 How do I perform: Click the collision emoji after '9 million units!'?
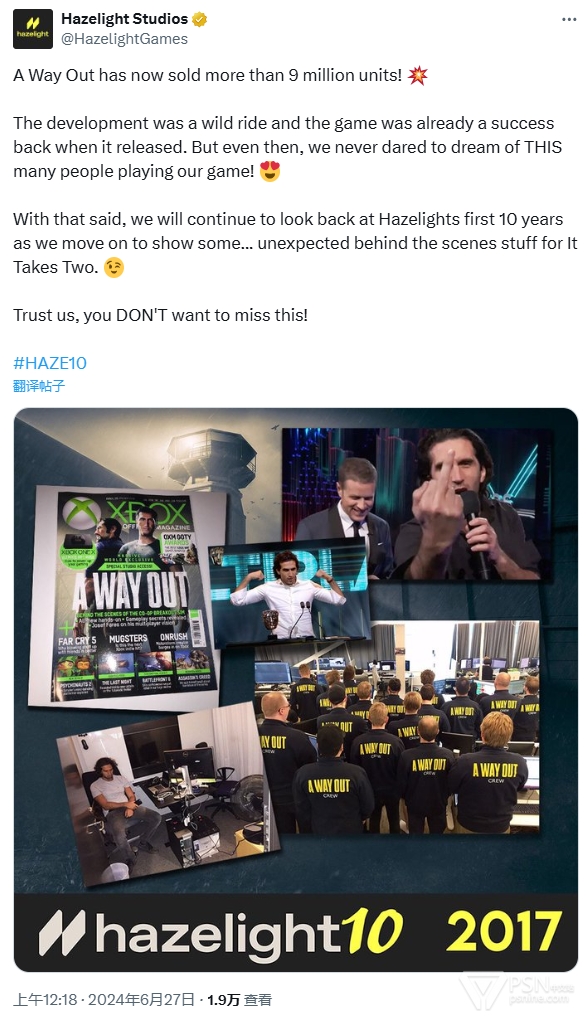click(x=417, y=76)
